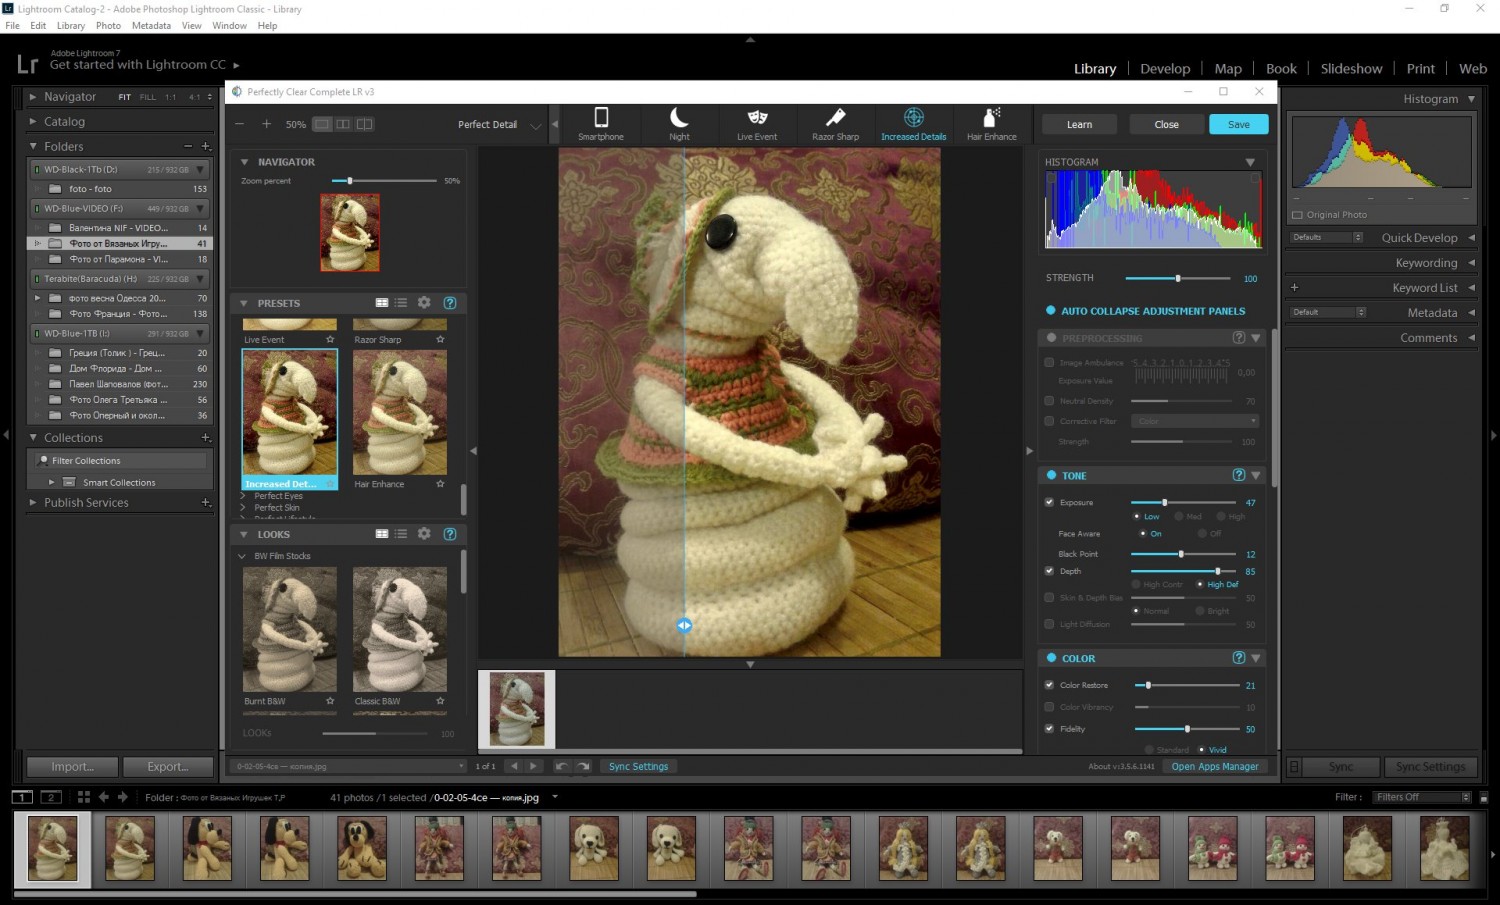Toggle Auto Collapse Adjustment Panels
Viewport: 1500px width, 905px height.
click(1051, 311)
